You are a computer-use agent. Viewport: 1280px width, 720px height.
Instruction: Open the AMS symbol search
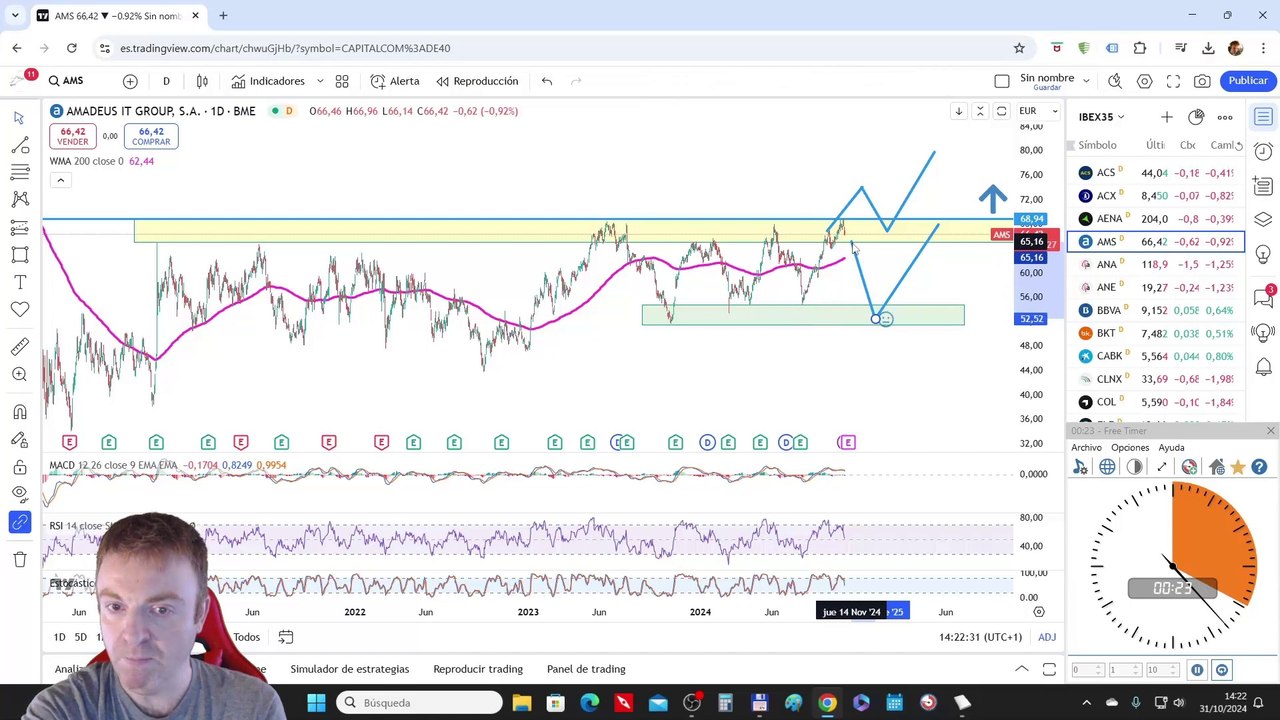pyautogui.click(x=66, y=81)
